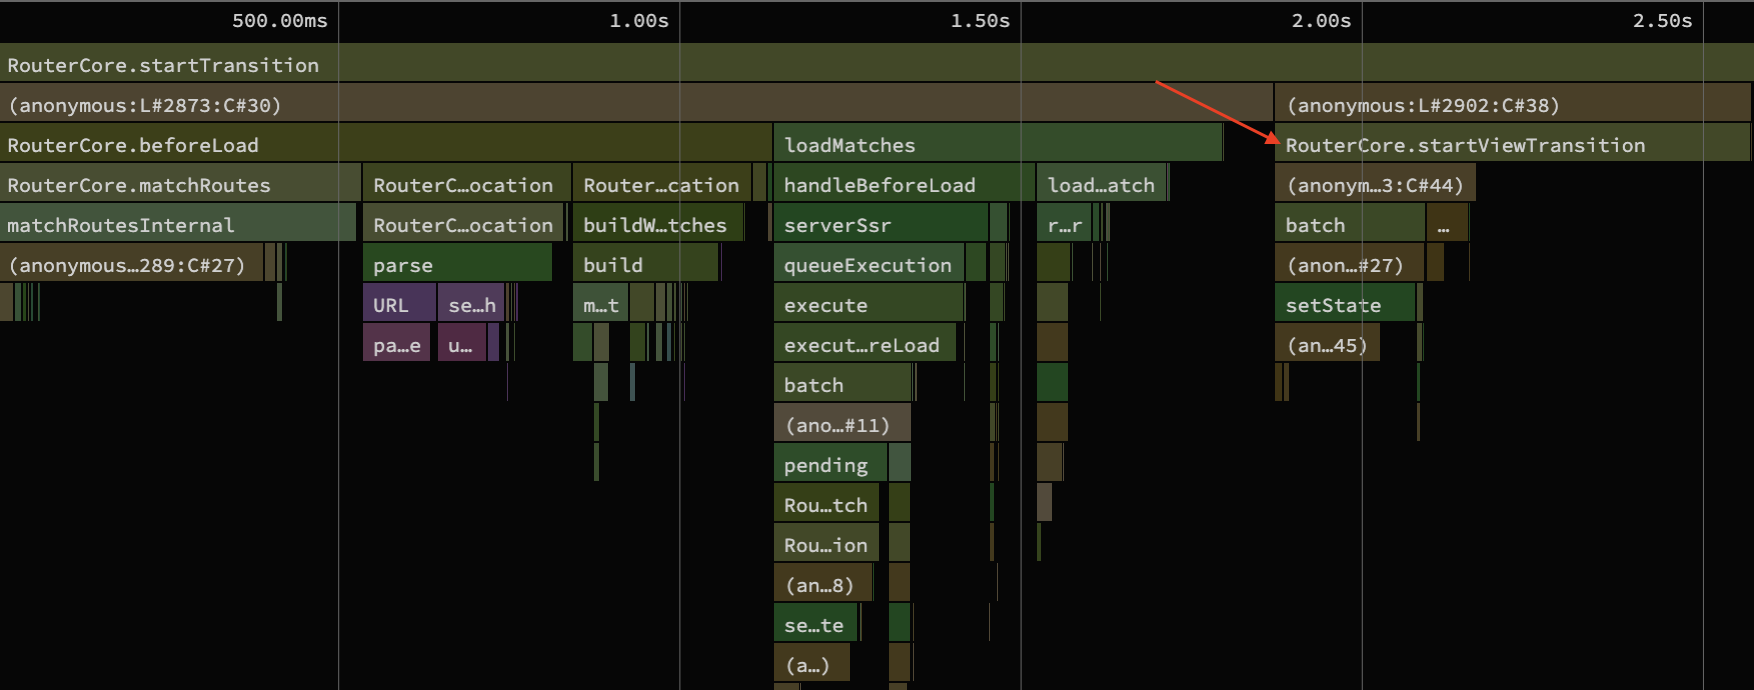Select the (anon…#27) frame
This screenshot has height=690, width=1754.
pos(1349,264)
